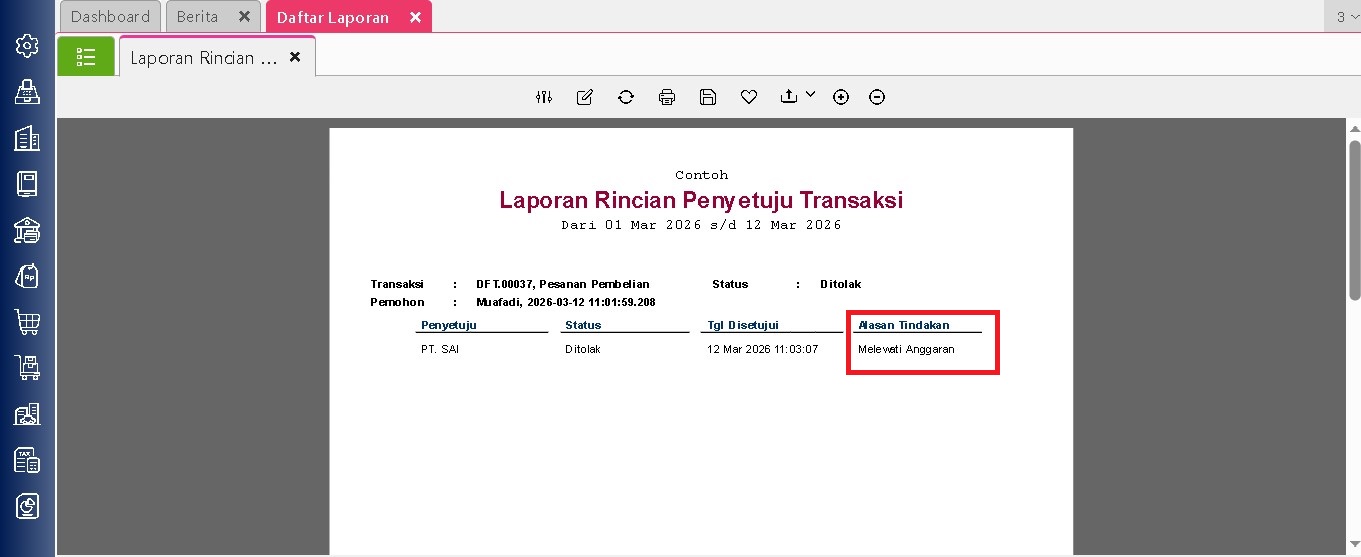
Task: Zoom in with the plus circle icon
Action: tap(841, 97)
